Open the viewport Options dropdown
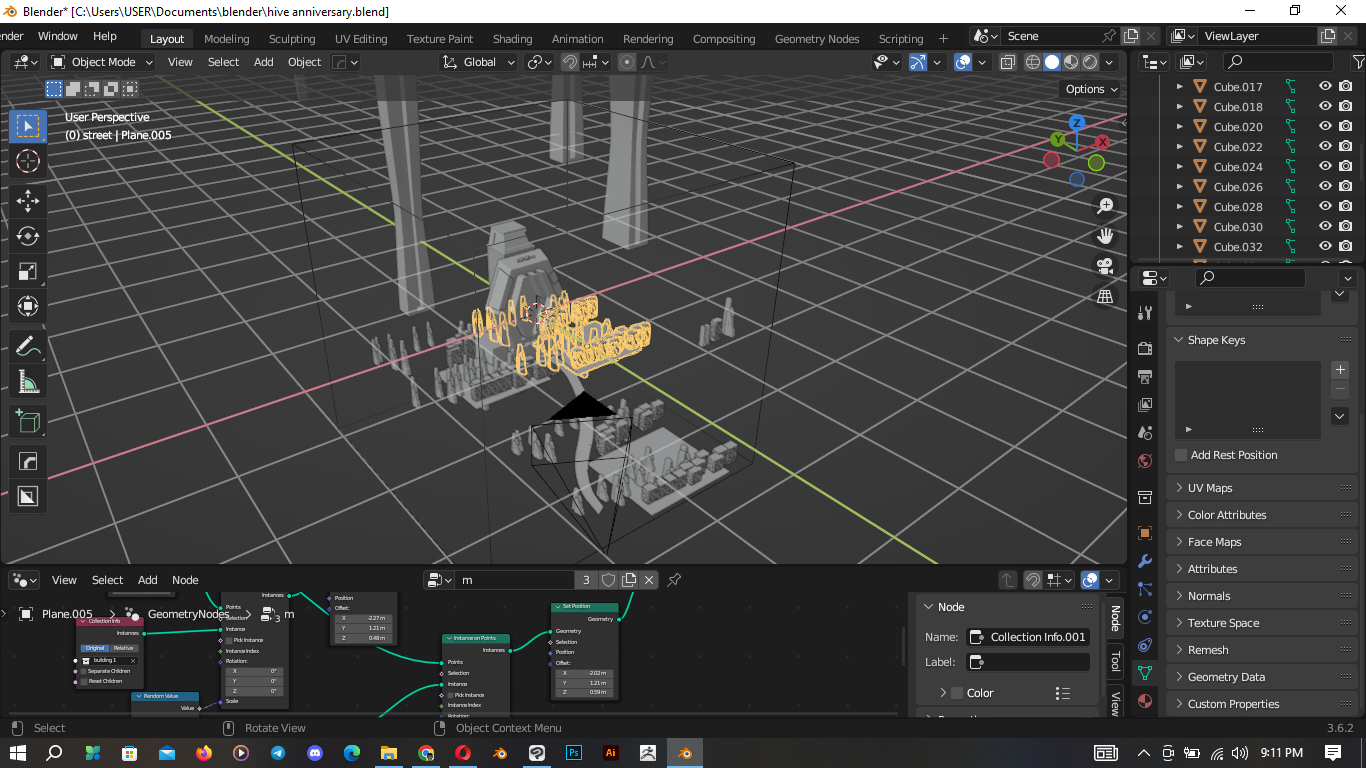The image size is (1366, 768). [x=1091, y=89]
